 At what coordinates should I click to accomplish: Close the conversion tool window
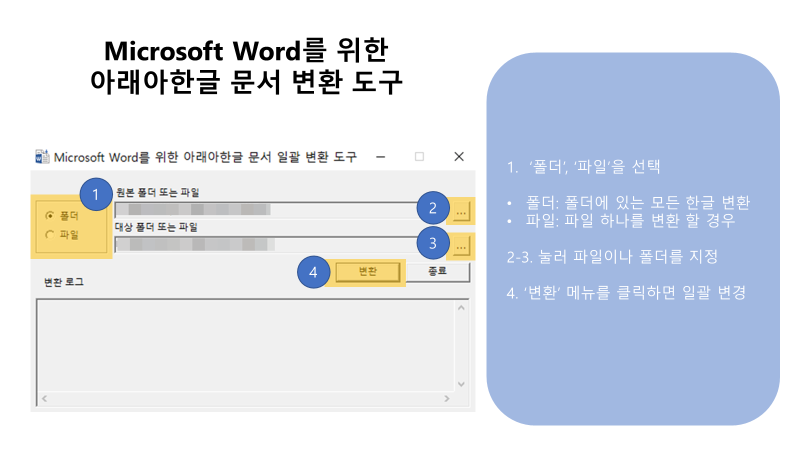tap(459, 157)
